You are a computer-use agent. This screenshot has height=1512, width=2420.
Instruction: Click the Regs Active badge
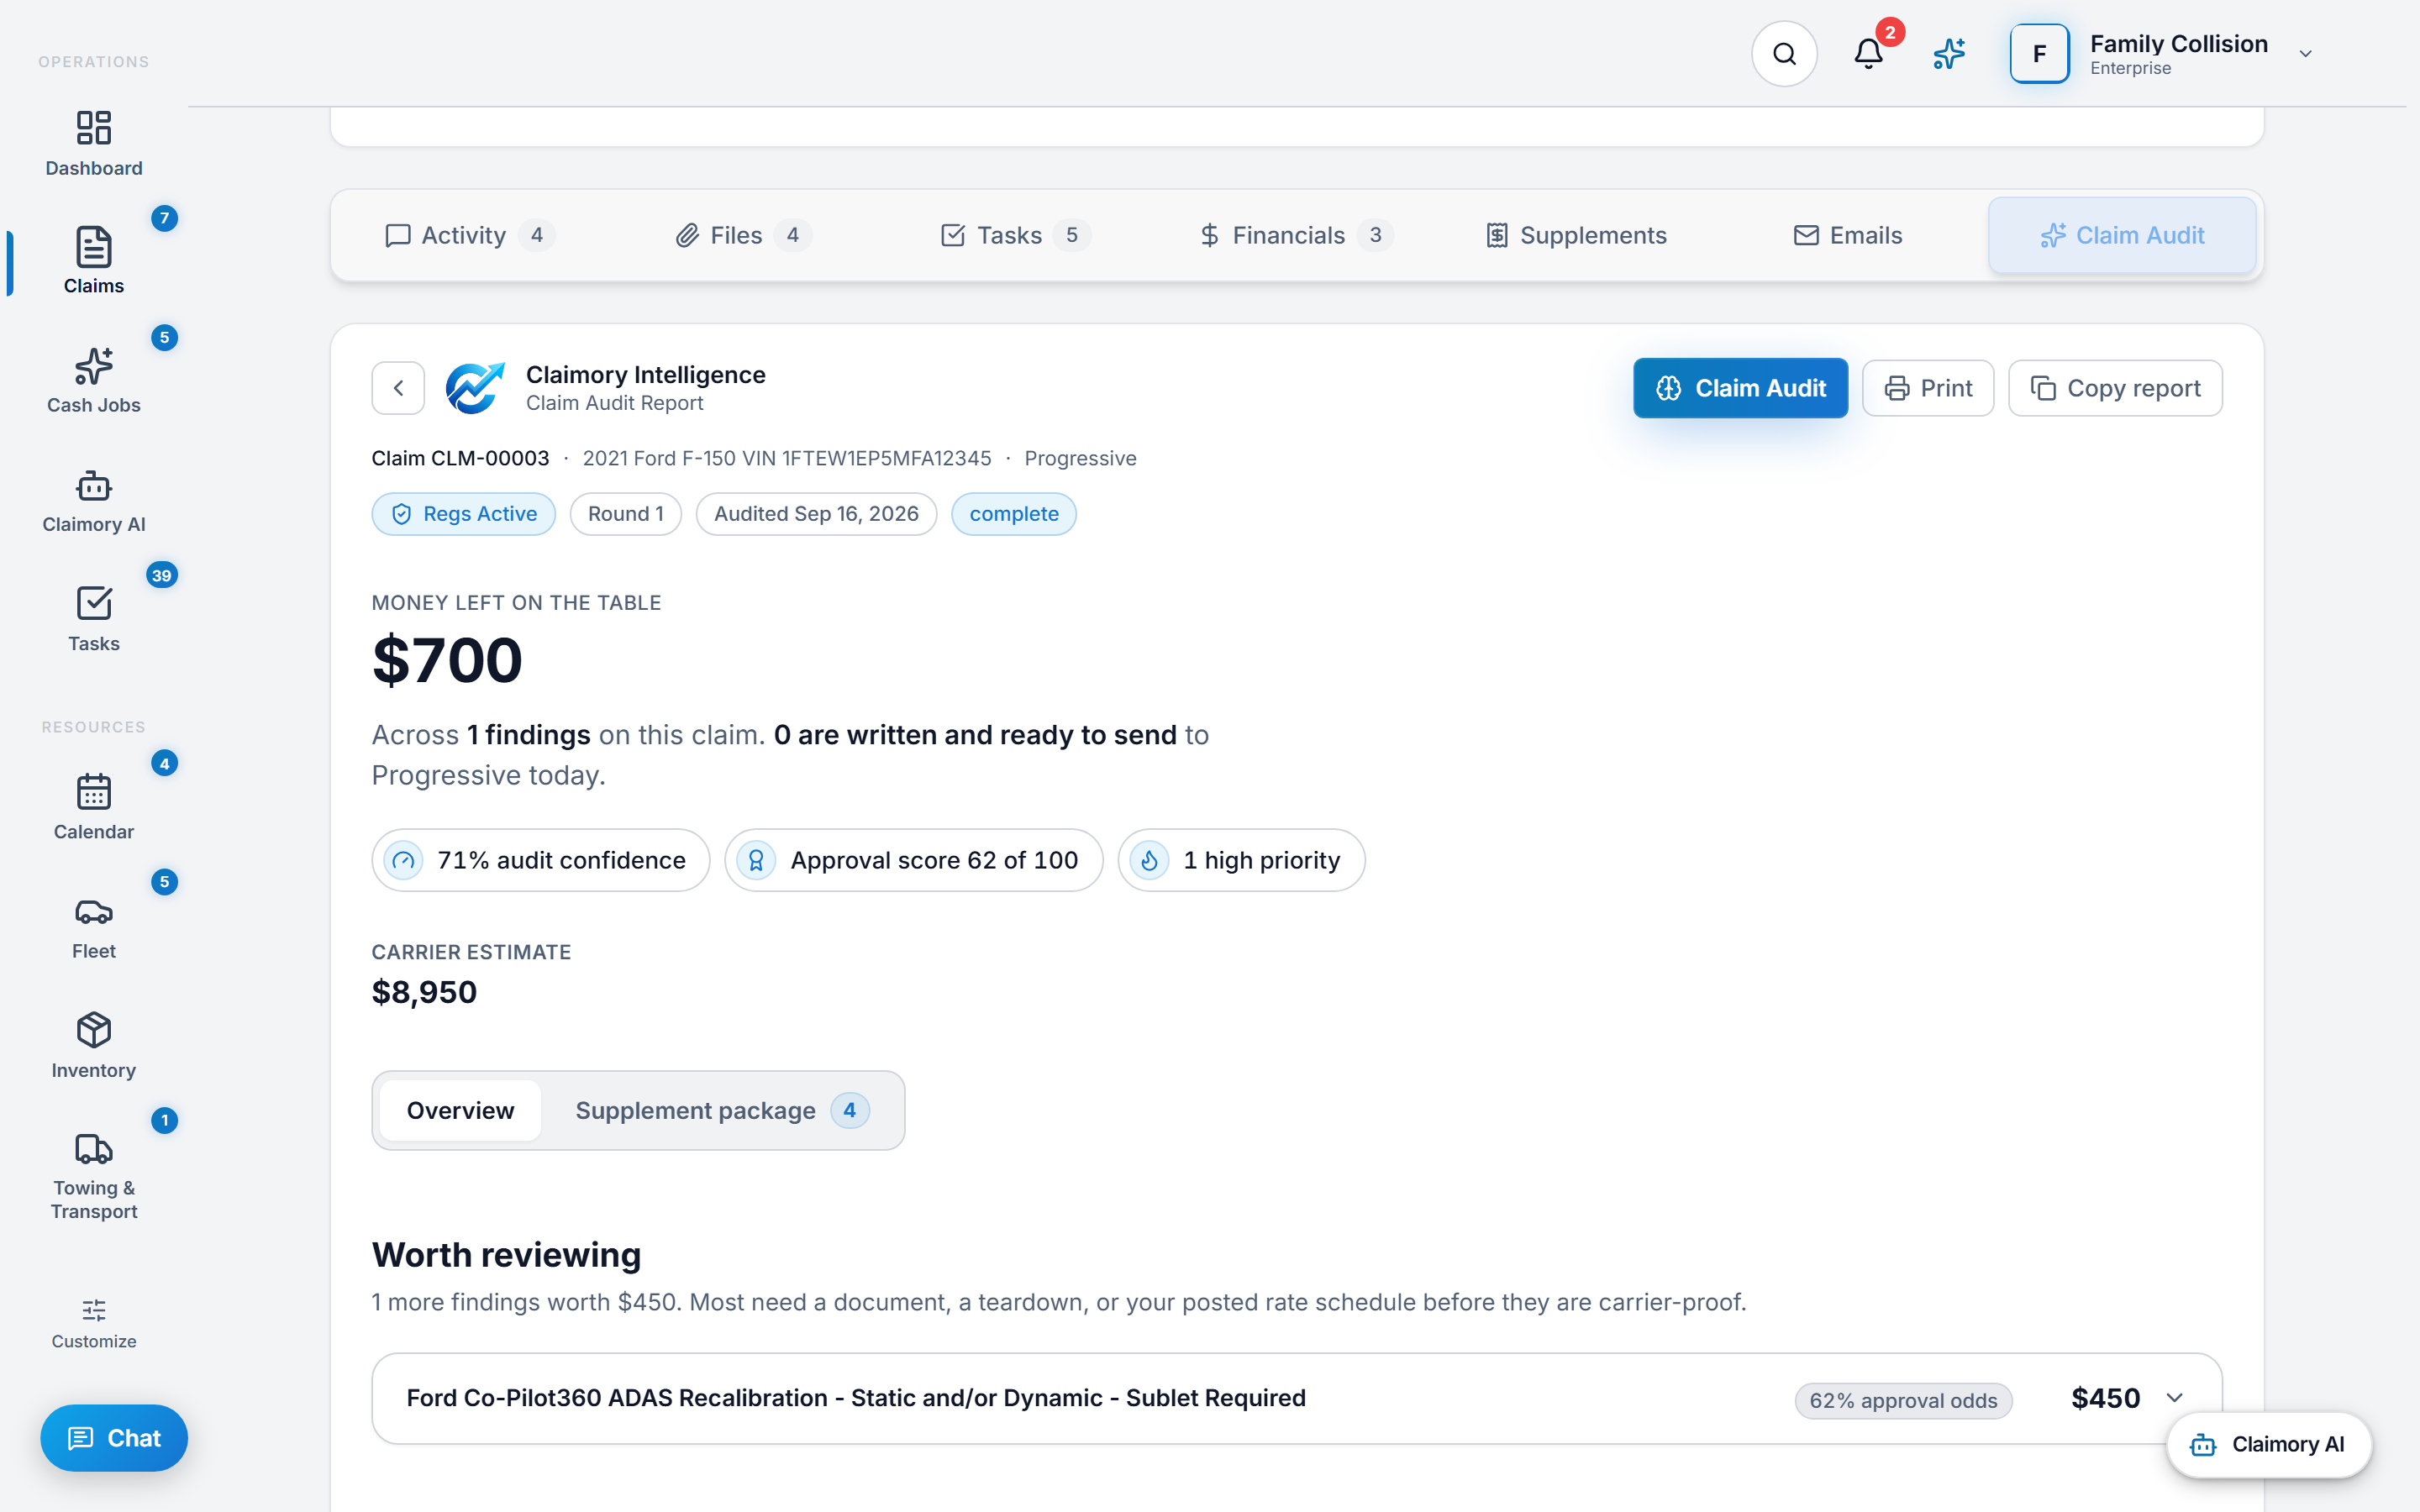pos(463,514)
